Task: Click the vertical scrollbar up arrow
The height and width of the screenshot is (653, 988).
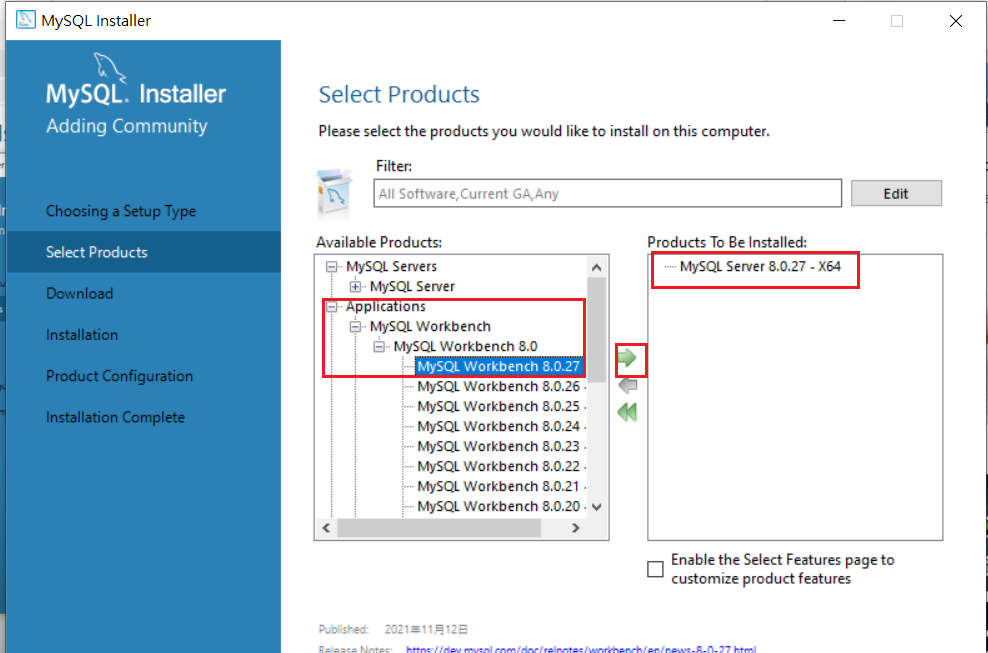Action: pyautogui.click(x=597, y=267)
